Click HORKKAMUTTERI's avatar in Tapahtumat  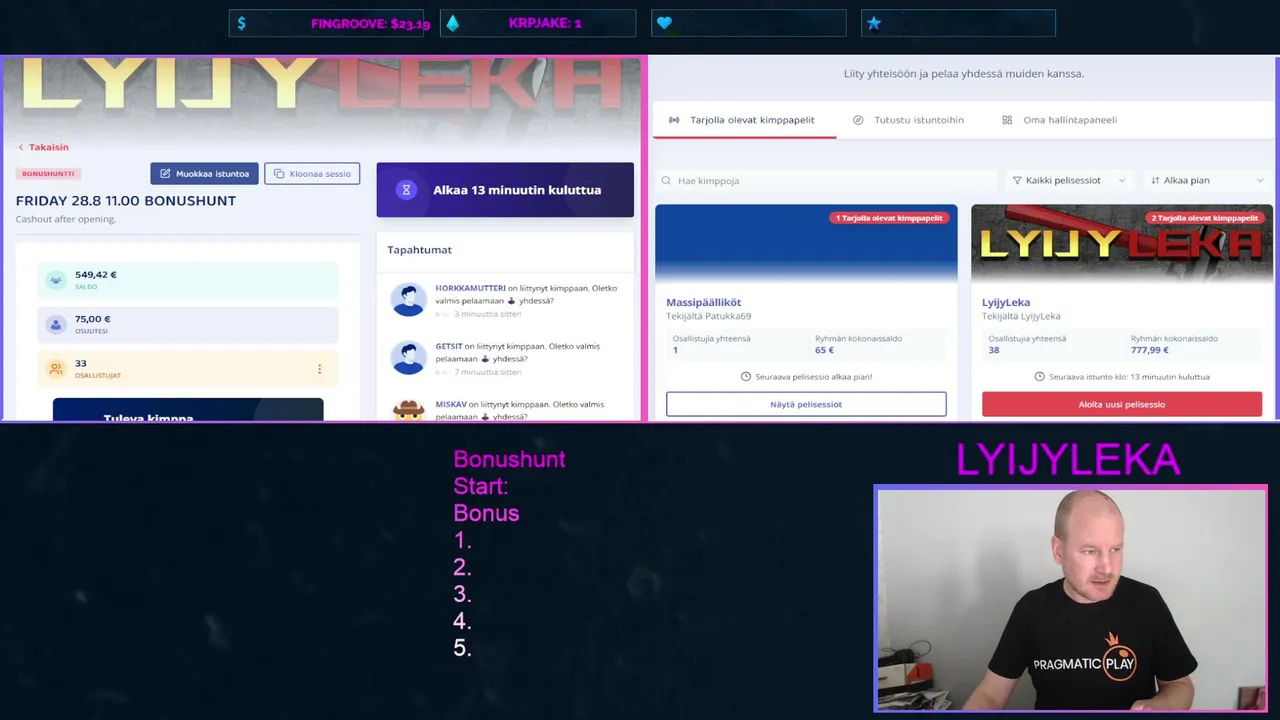[x=408, y=299]
